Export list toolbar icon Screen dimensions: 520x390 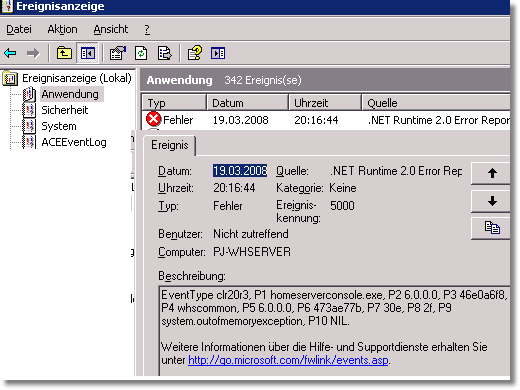(x=165, y=53)
